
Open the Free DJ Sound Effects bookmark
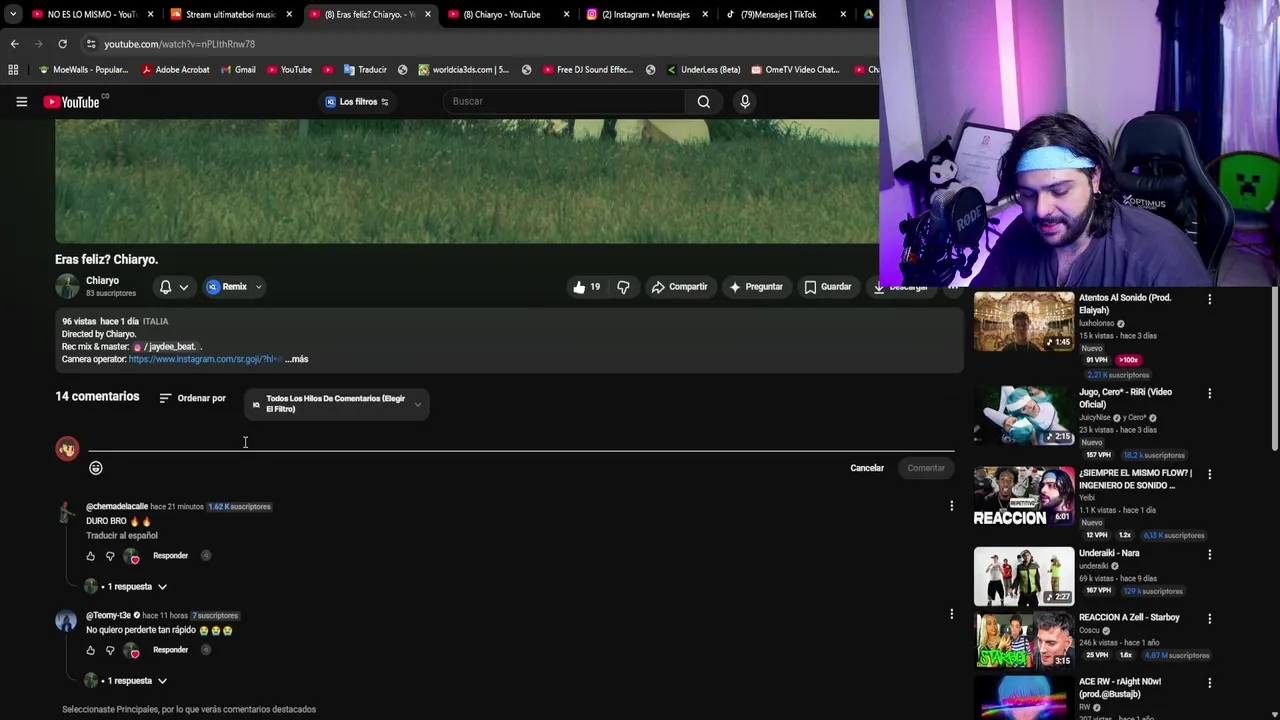588,70
